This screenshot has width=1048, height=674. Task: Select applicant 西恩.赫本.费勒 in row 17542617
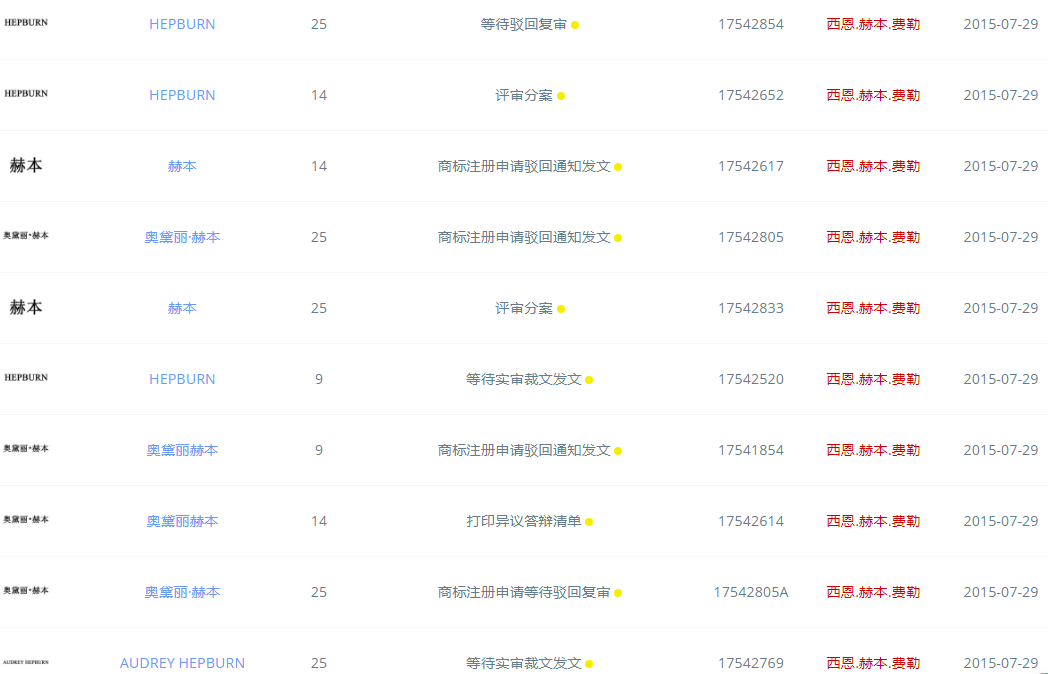[873, 166]
